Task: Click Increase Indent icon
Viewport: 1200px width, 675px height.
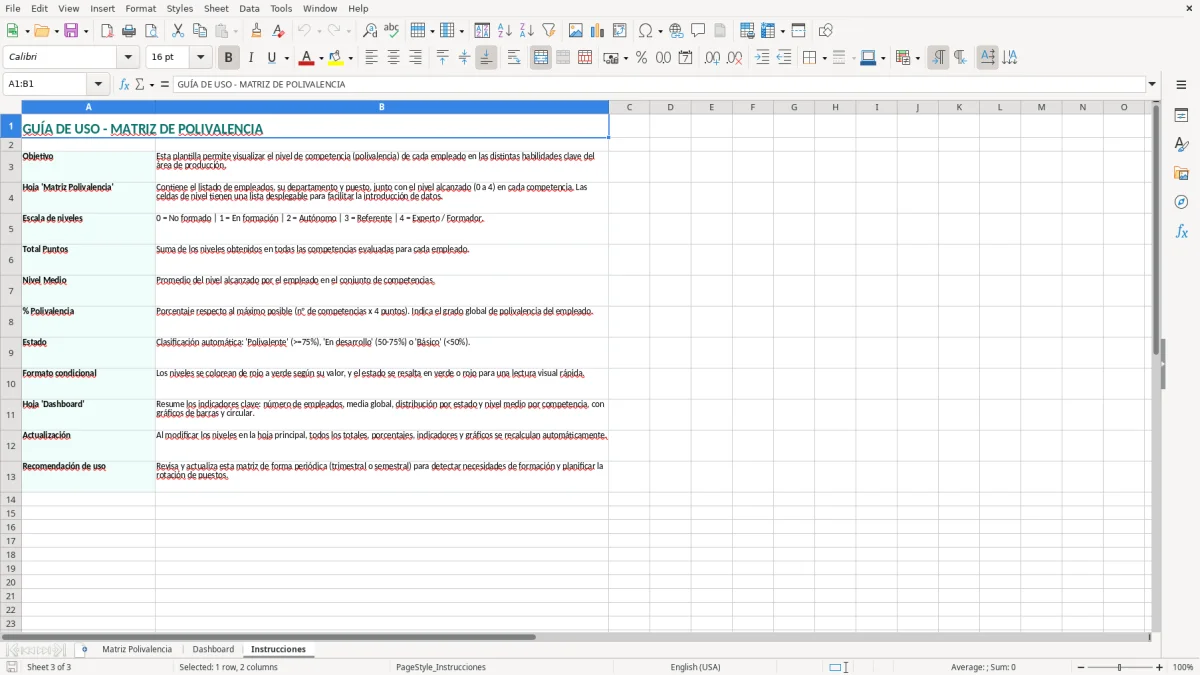Action: [762, 58]
